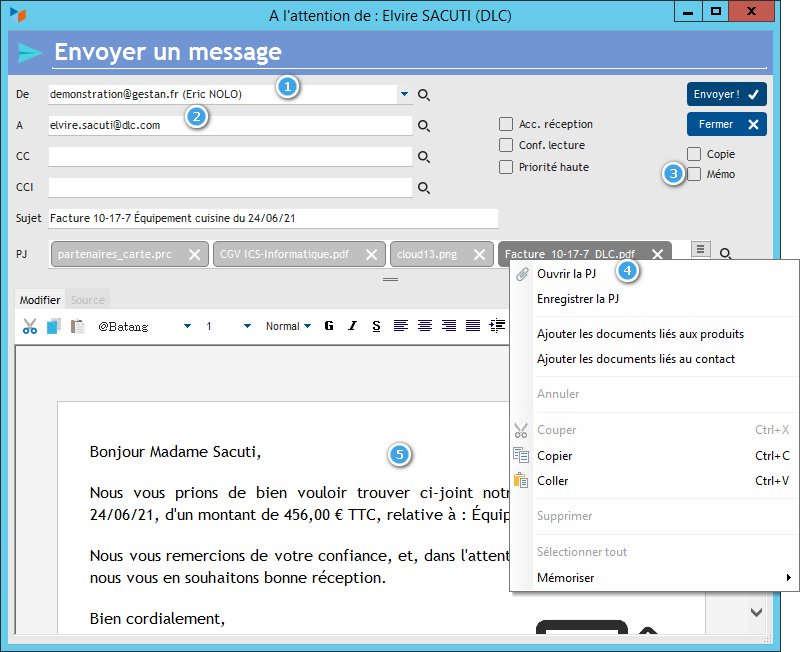Click the cut scissors icon in editor toolbar
This screenshot has width=800, height=652.
click(30, 326)
